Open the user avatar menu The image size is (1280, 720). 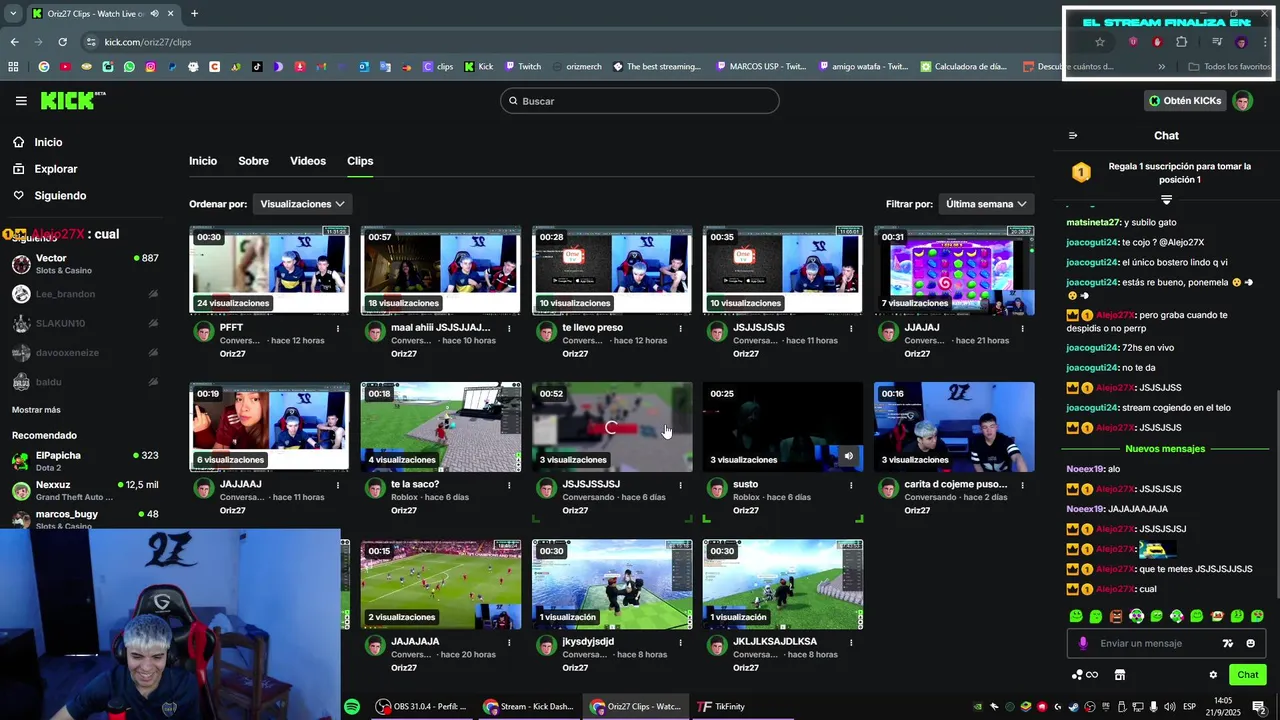1243,101
